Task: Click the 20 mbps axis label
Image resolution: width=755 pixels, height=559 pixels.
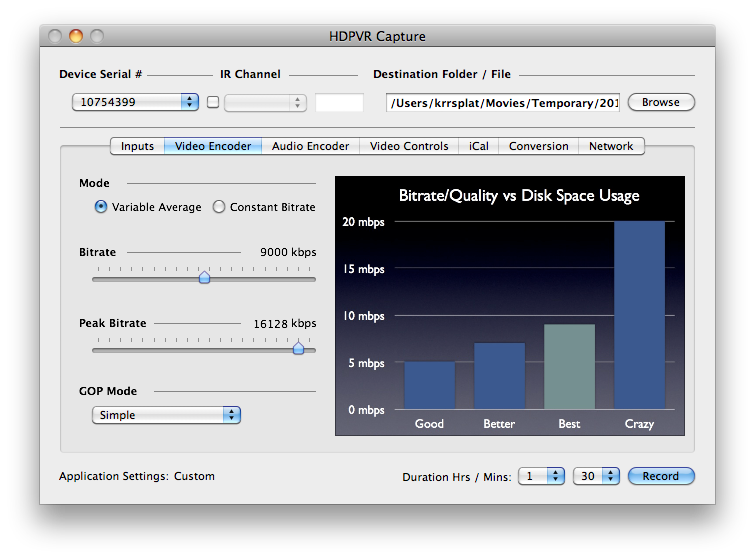Action: [363, 222]
